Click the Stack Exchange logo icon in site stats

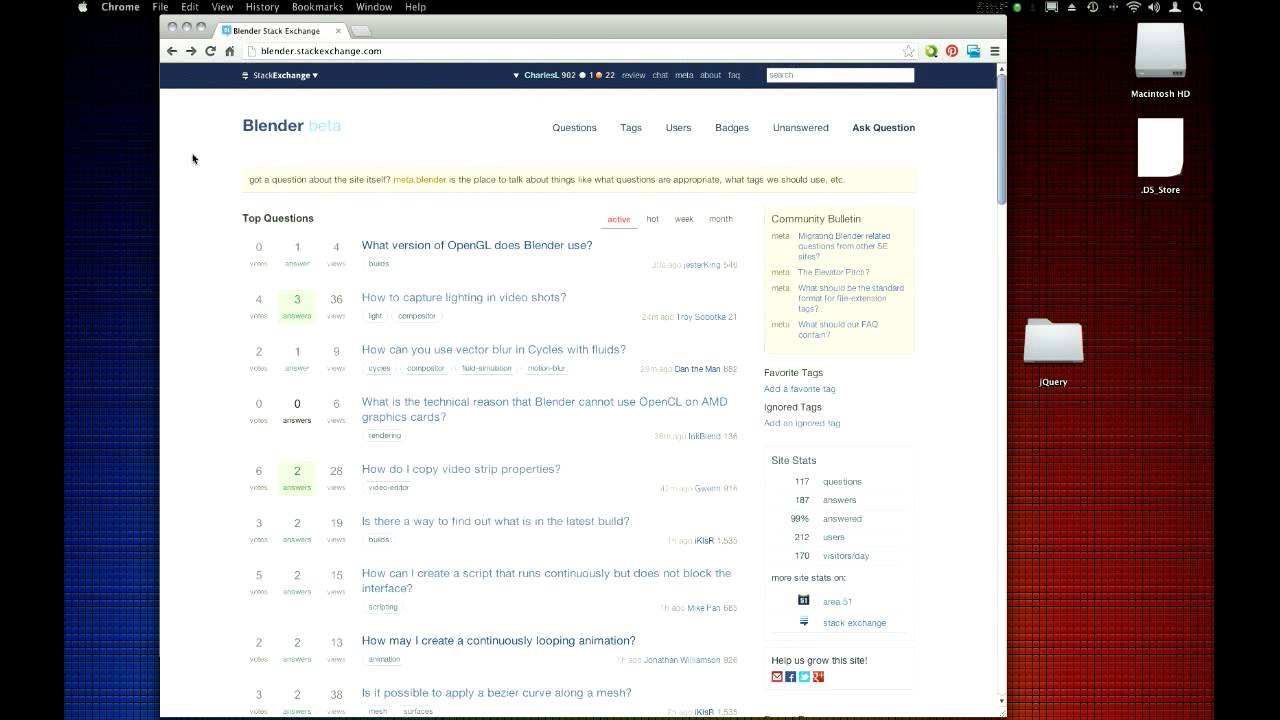[x=803, y=621]
